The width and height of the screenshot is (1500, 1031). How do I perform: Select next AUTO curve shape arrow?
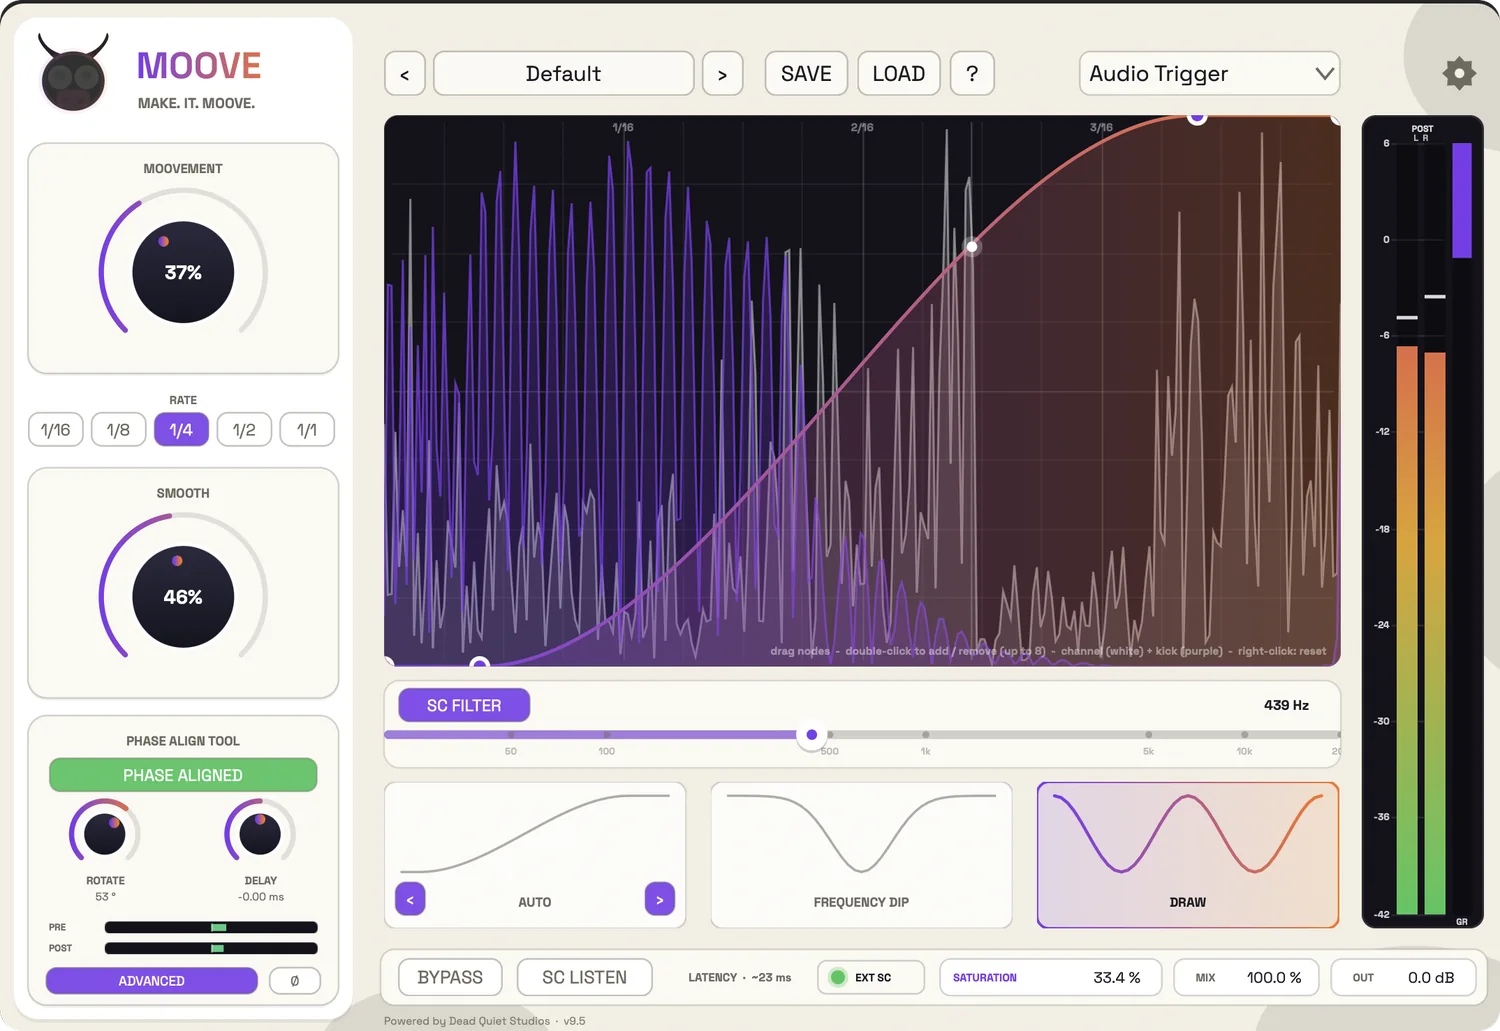click(x=660, y=899)
